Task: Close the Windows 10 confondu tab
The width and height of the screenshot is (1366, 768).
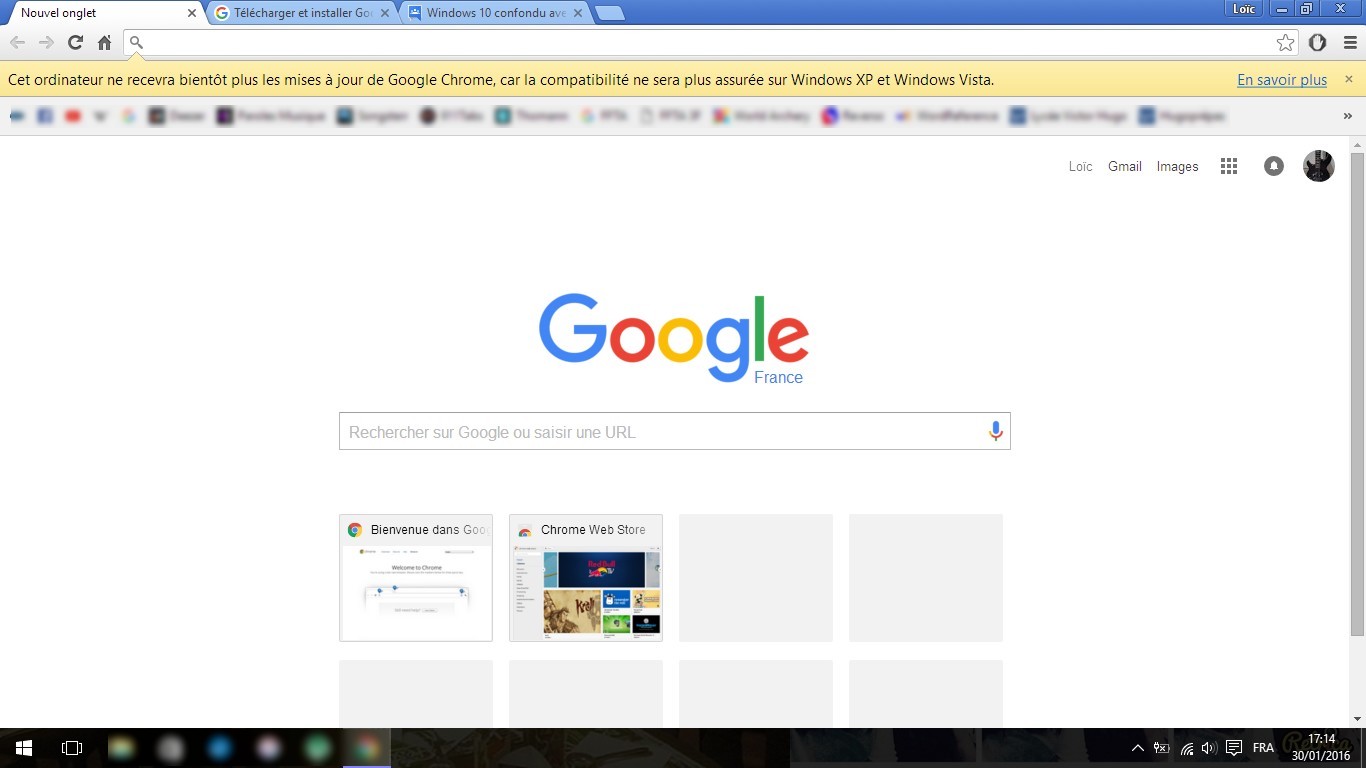Action: point(577,13)
